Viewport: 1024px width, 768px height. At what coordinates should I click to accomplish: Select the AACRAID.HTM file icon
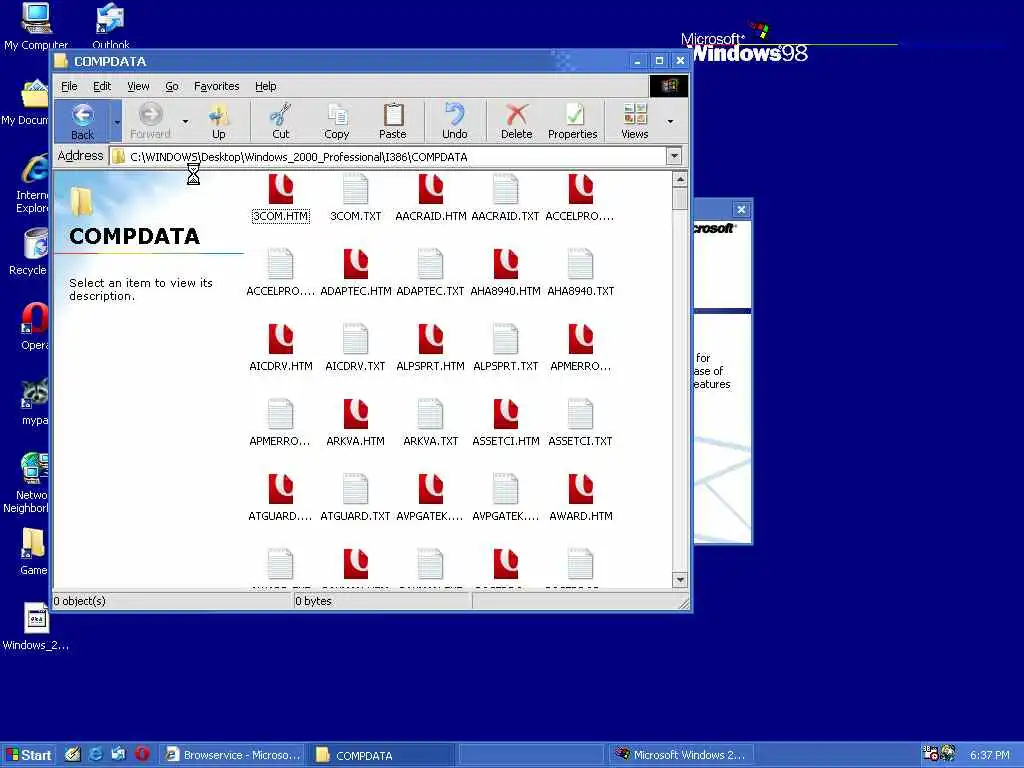click(431, 189)
